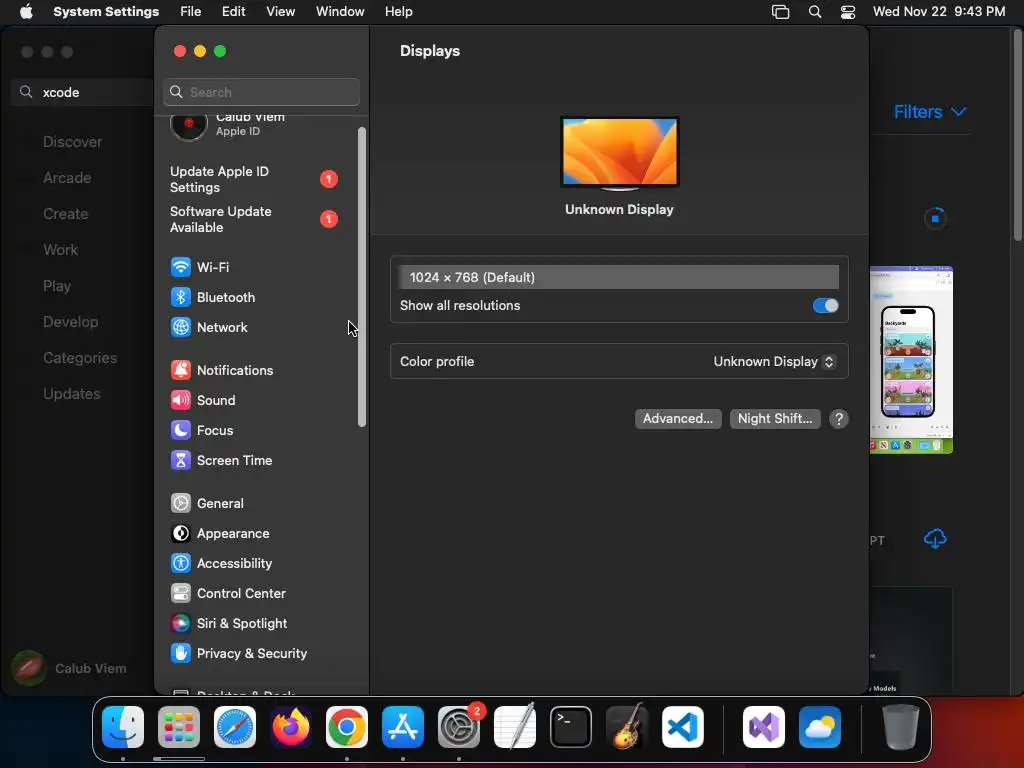Open TextEdit from the Dock
The height and width of the screenshot is (768, 1024).
click(x=515, y=727)
